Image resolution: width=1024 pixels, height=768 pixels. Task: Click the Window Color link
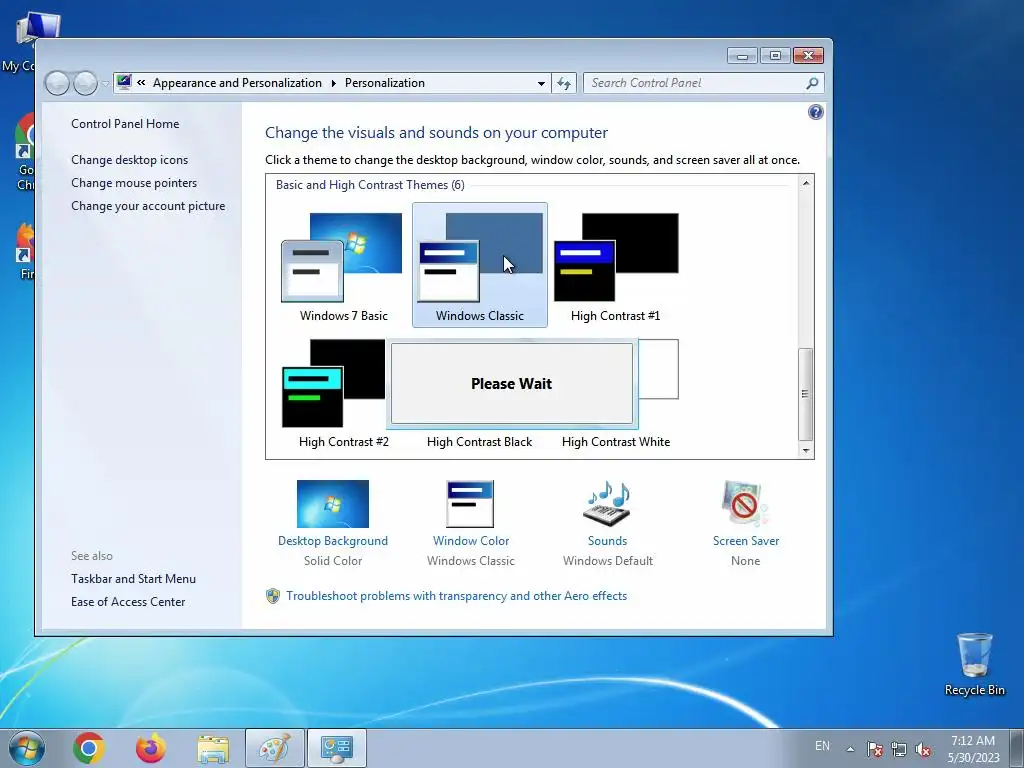471,541
